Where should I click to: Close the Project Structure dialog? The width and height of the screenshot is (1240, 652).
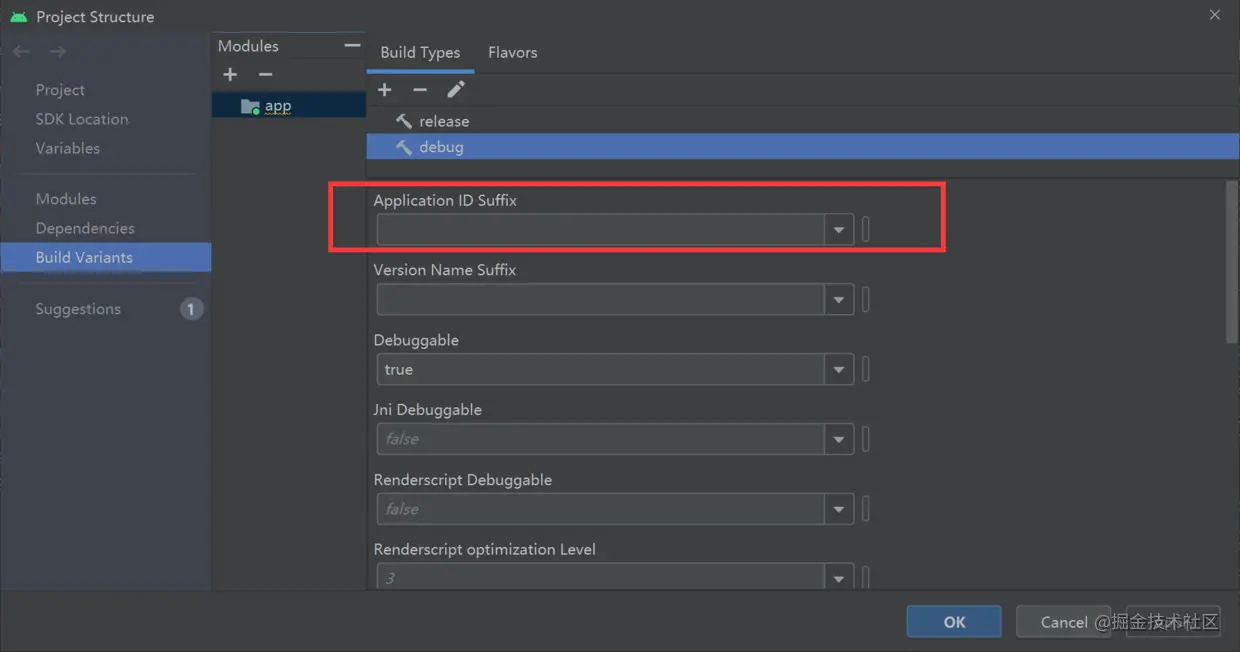coord(1215,15)
